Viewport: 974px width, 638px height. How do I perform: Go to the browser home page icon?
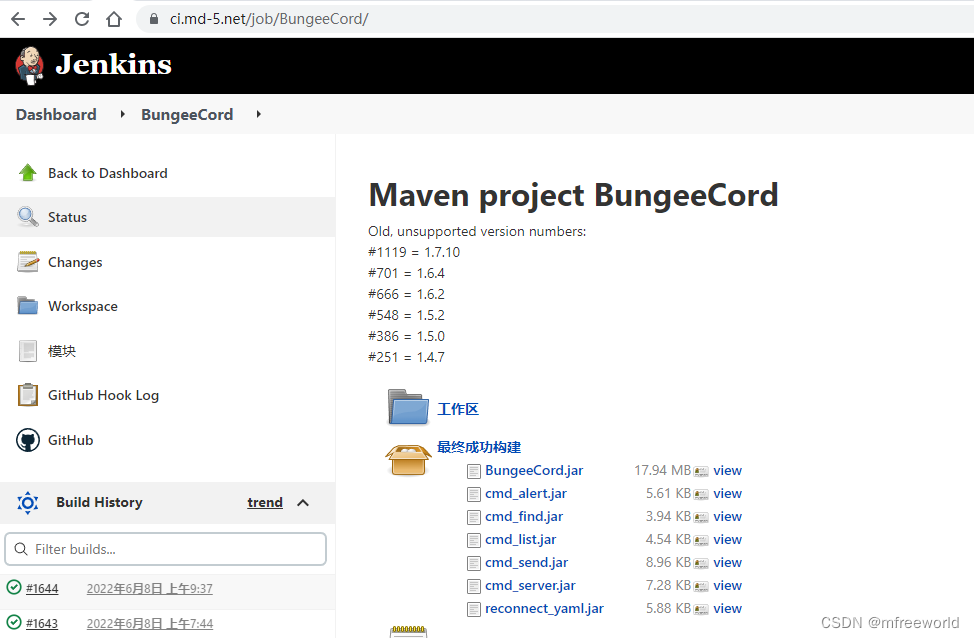(x=114, y=19)
